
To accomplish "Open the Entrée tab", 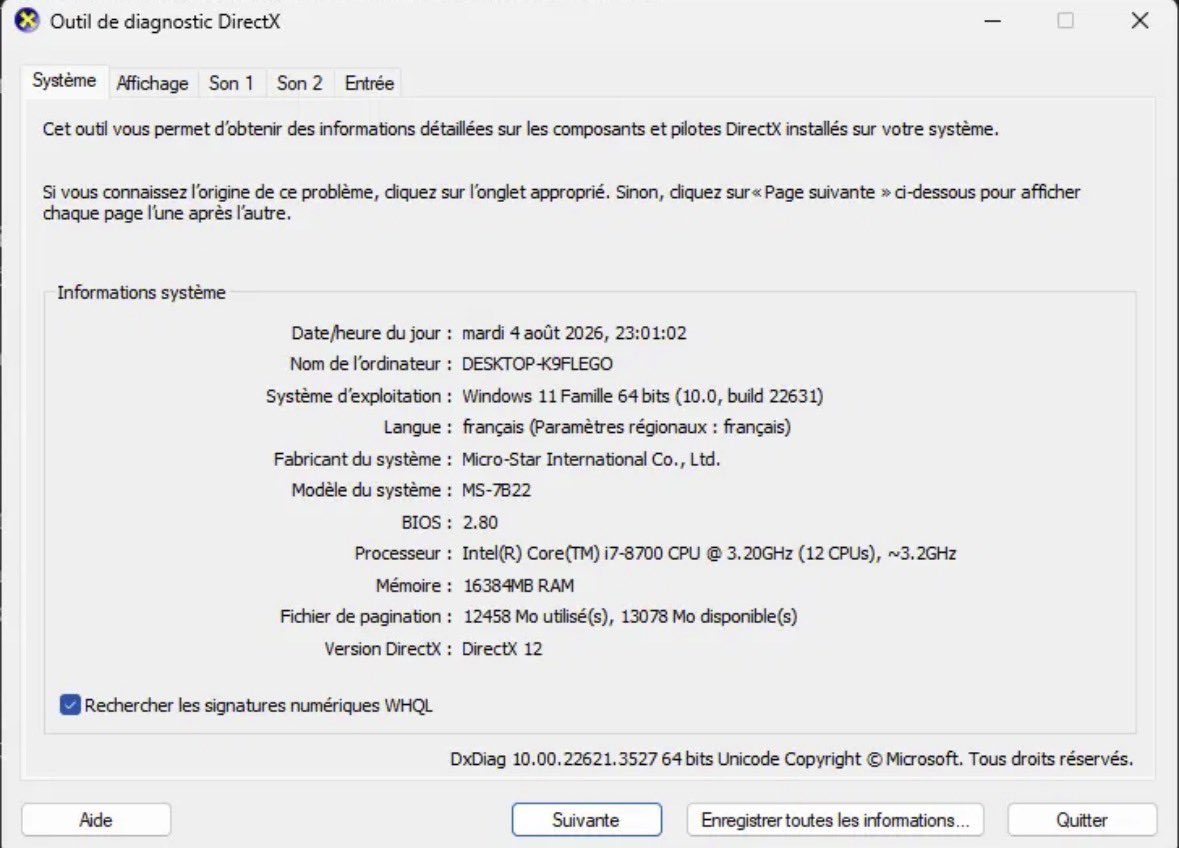I will [x=369, y=83].
